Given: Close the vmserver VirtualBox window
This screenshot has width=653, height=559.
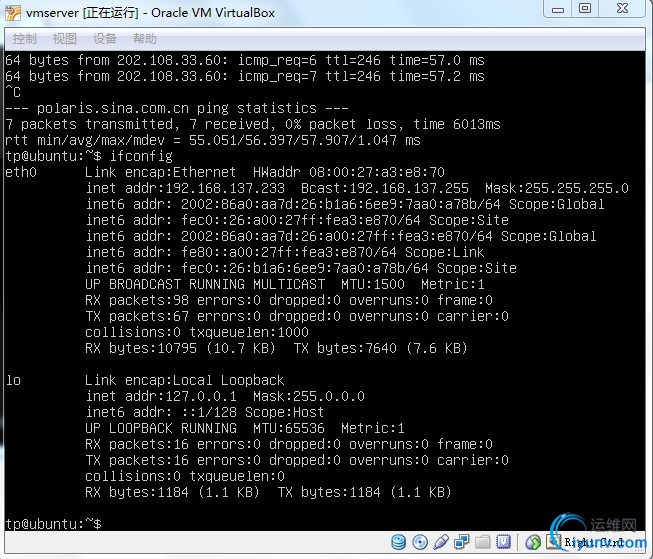Looking at the screenshot, I should tap(622, 9).
